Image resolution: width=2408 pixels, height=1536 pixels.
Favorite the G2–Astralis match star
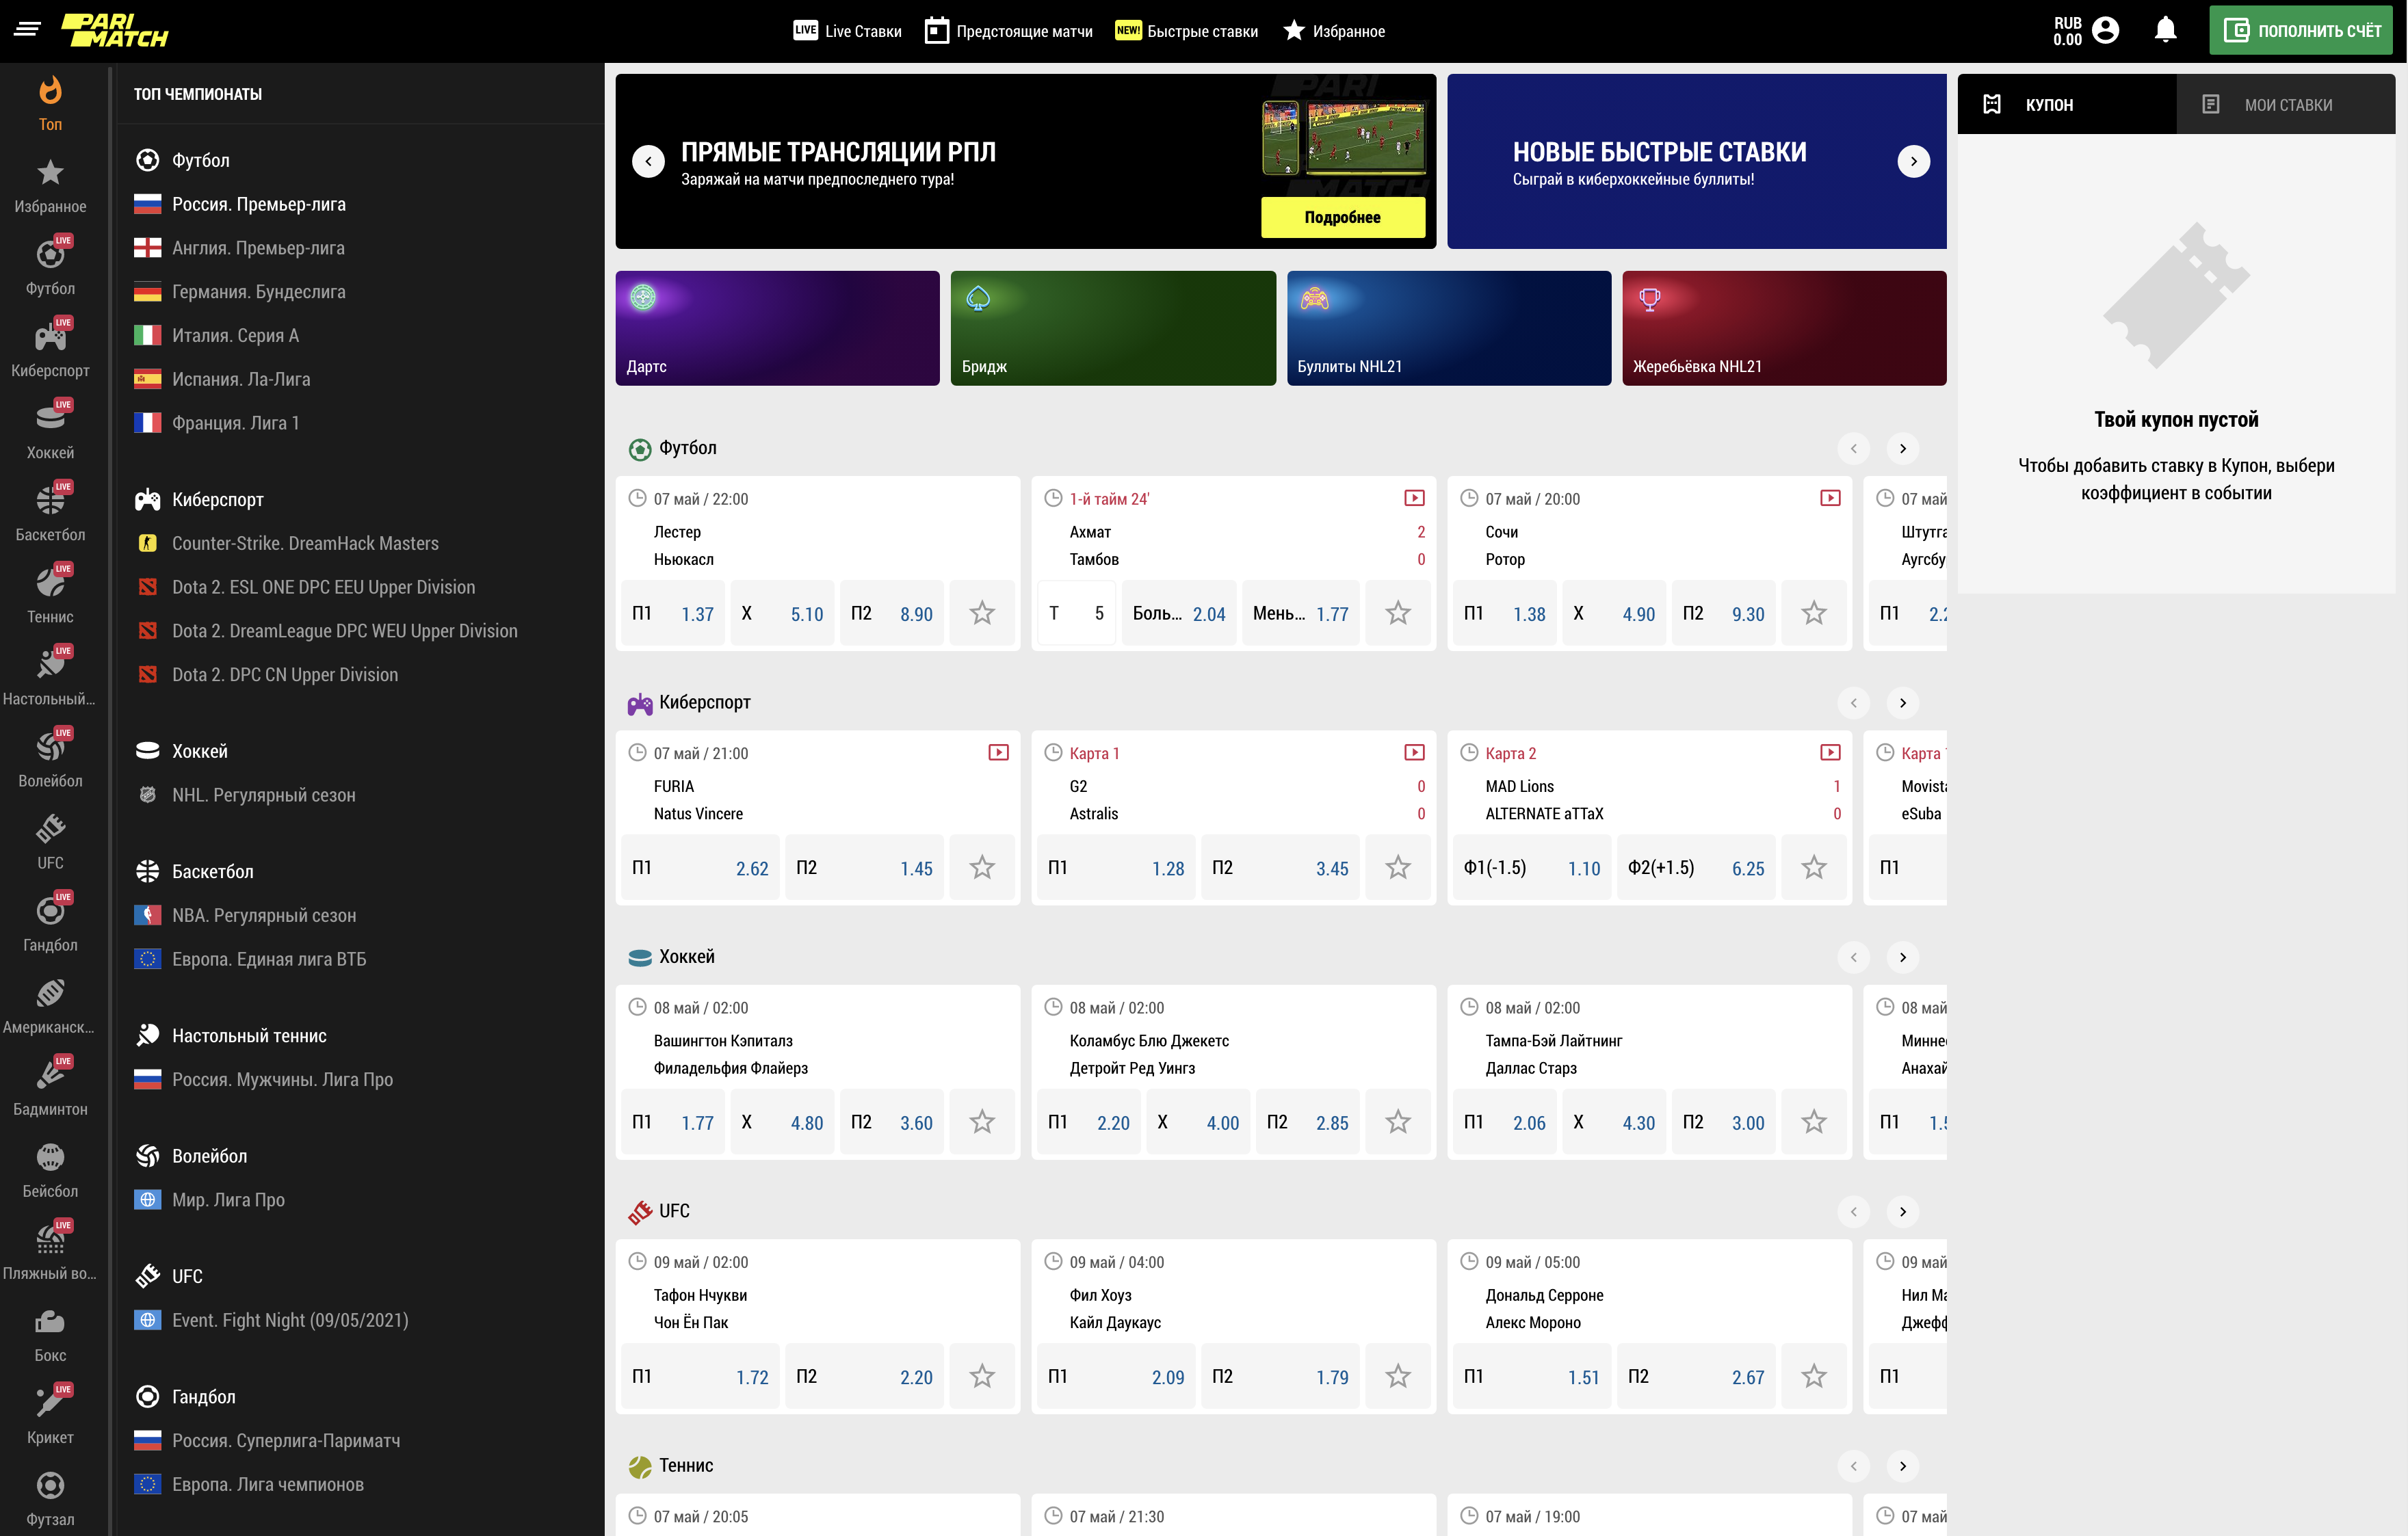tap(1398, 867)
